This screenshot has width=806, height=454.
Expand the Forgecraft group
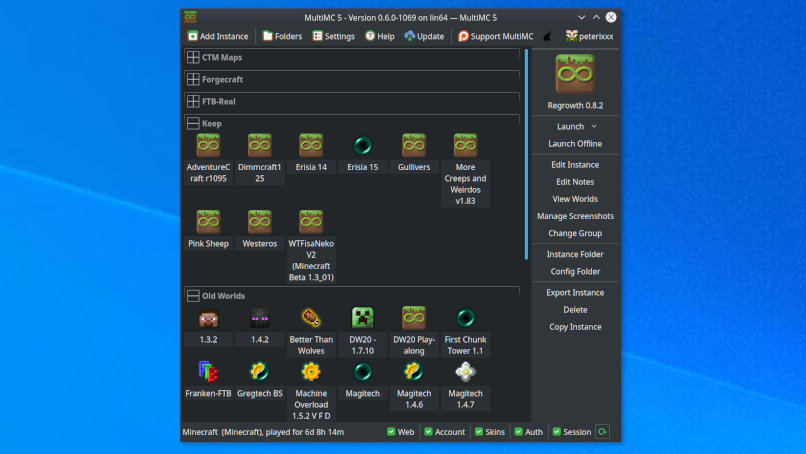193,79
